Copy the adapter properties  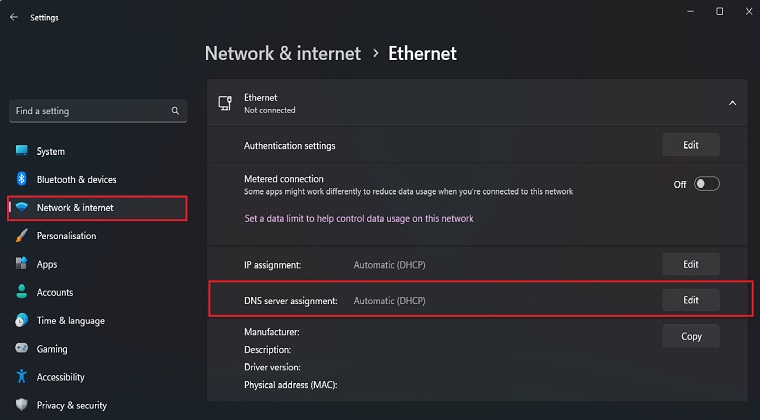[690, 336]
